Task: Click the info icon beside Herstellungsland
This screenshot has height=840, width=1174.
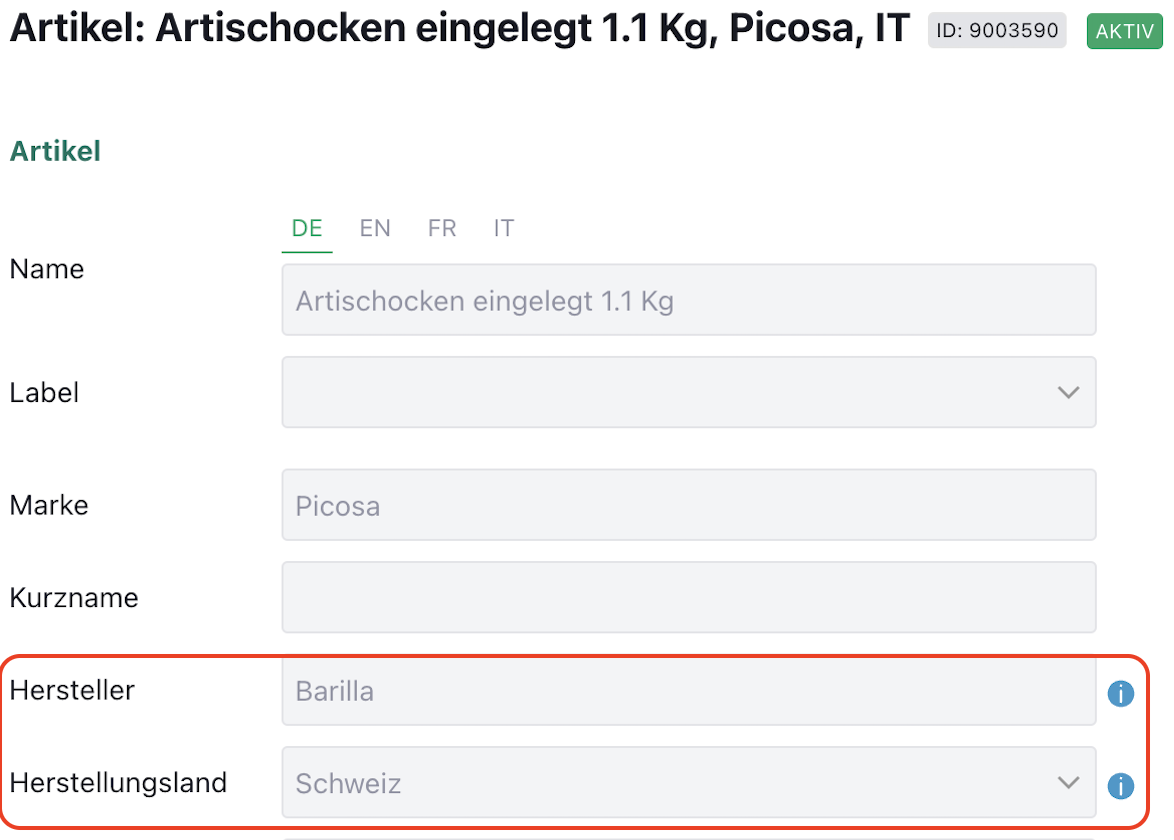Action: tap(1121, 786)
